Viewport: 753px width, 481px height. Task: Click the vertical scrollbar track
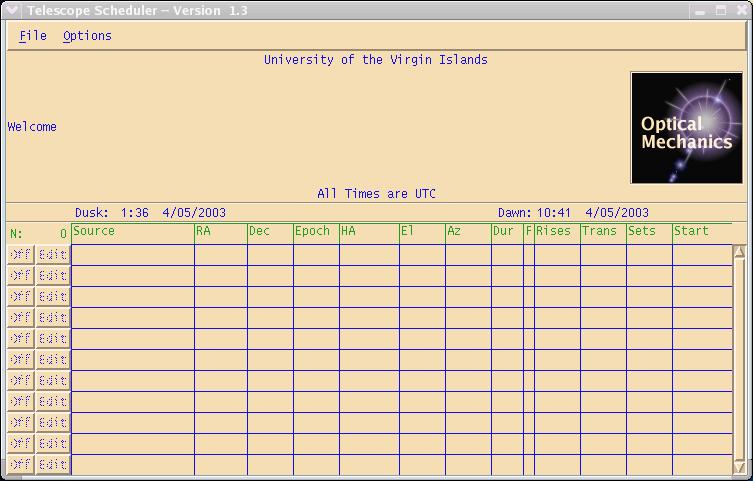point(739,360)
